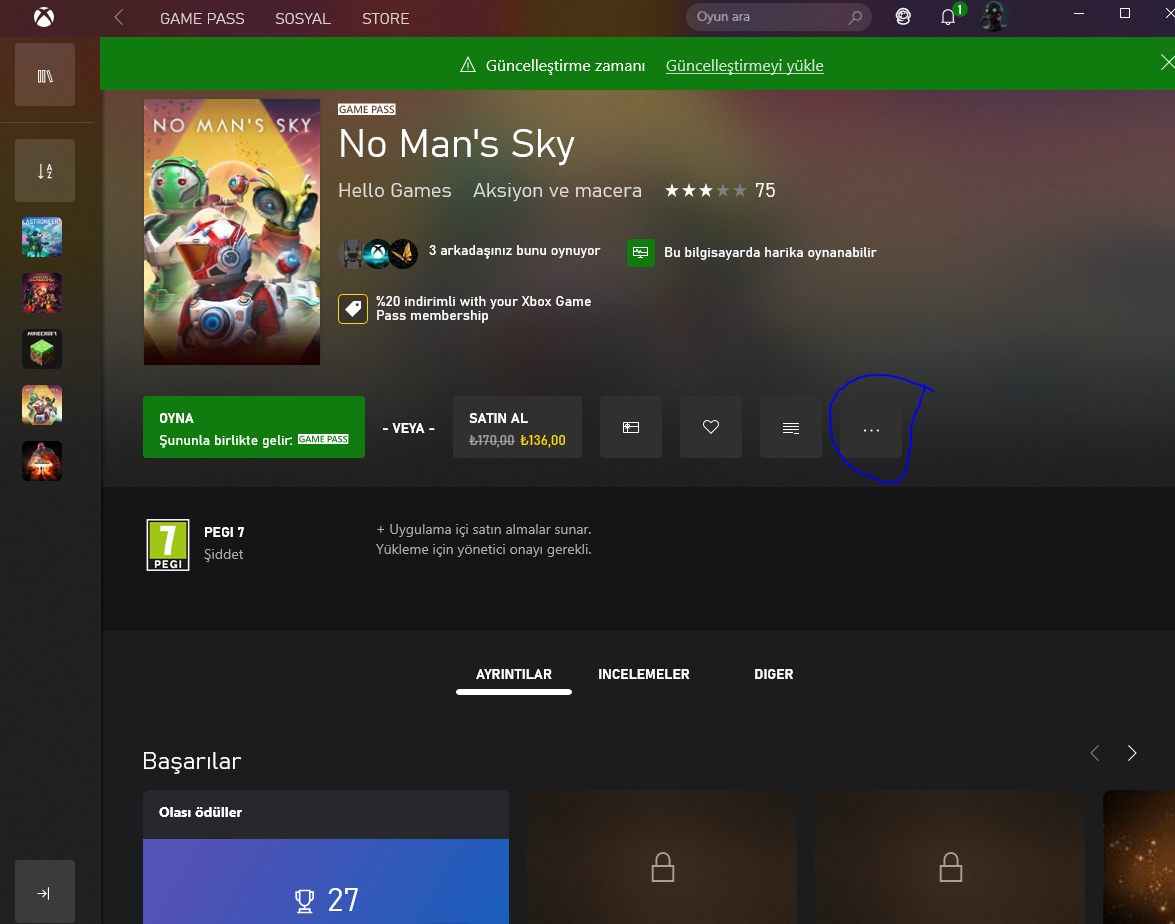The height and width of the screenshot is (924, 1175).
Task: Click the Başarılar section heading
Action: [192, 761]
